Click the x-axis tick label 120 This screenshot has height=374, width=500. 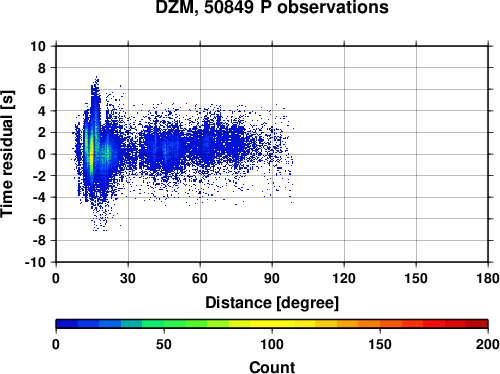coord(344,278)
